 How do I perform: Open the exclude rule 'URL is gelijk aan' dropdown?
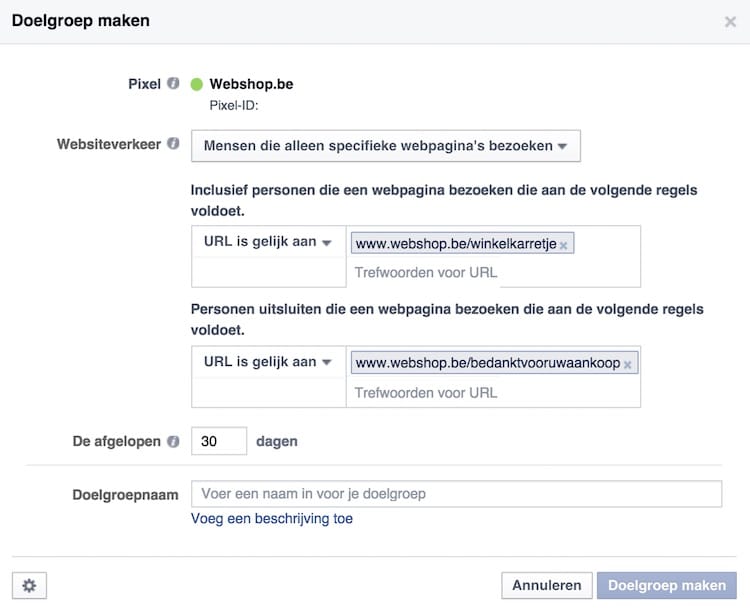[268, 362]
